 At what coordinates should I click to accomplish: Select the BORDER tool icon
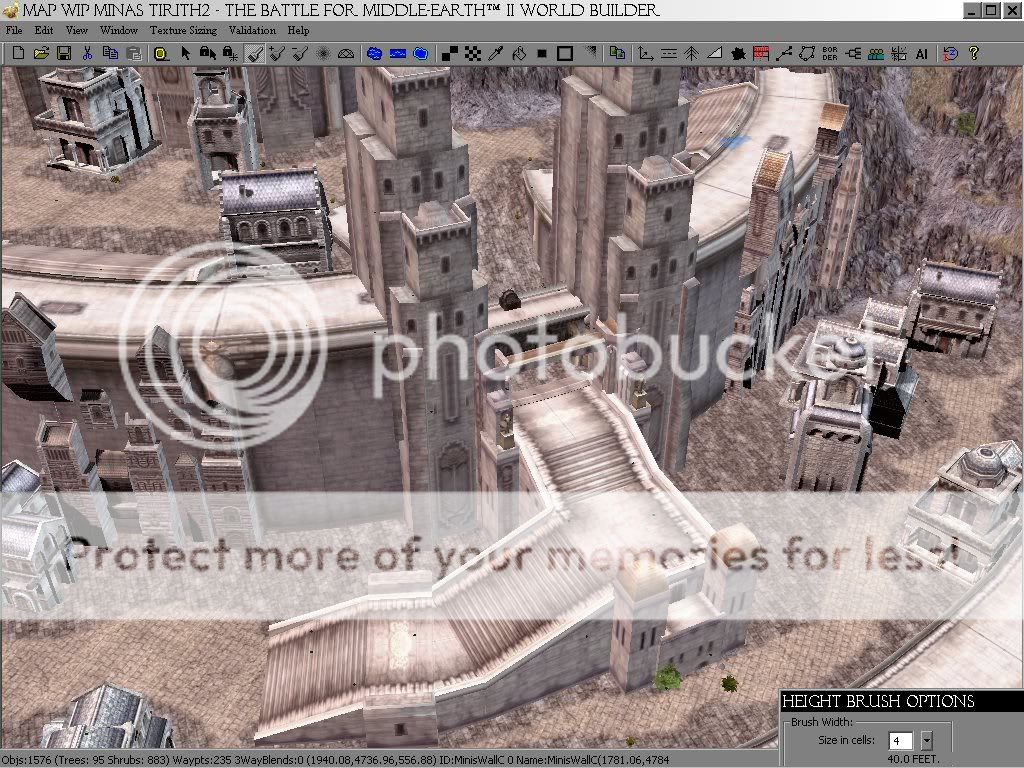click(830, 53)
